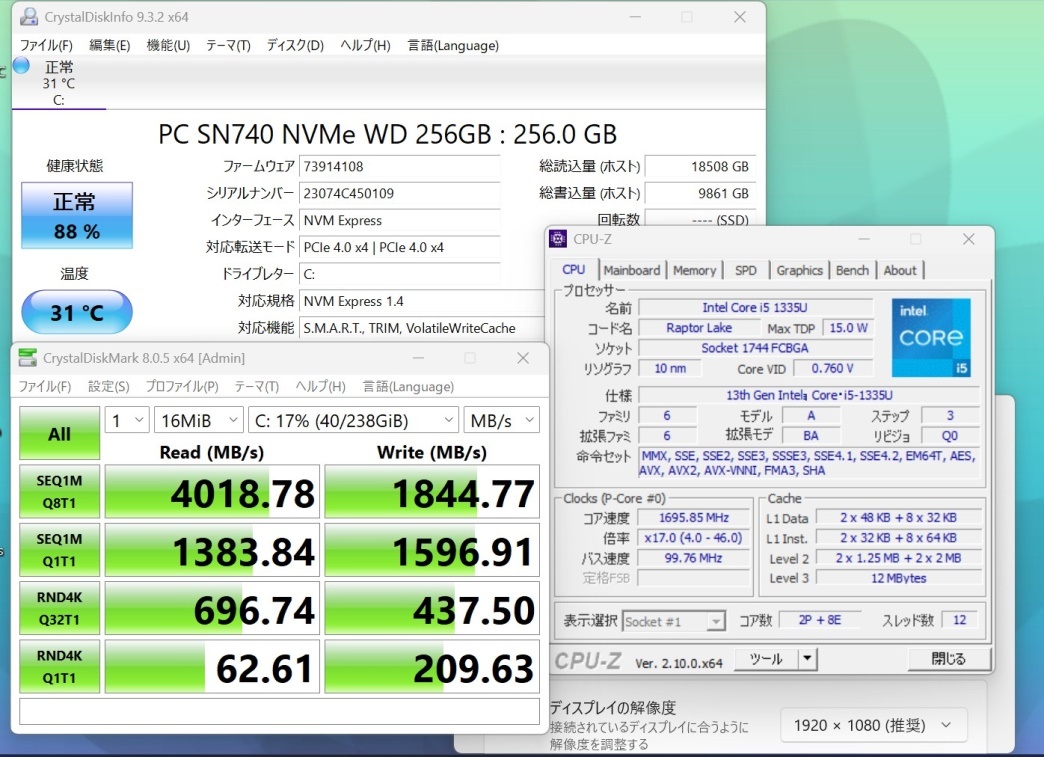Click the RND4K Q1T1 read result 62.61

coord(212,667)
